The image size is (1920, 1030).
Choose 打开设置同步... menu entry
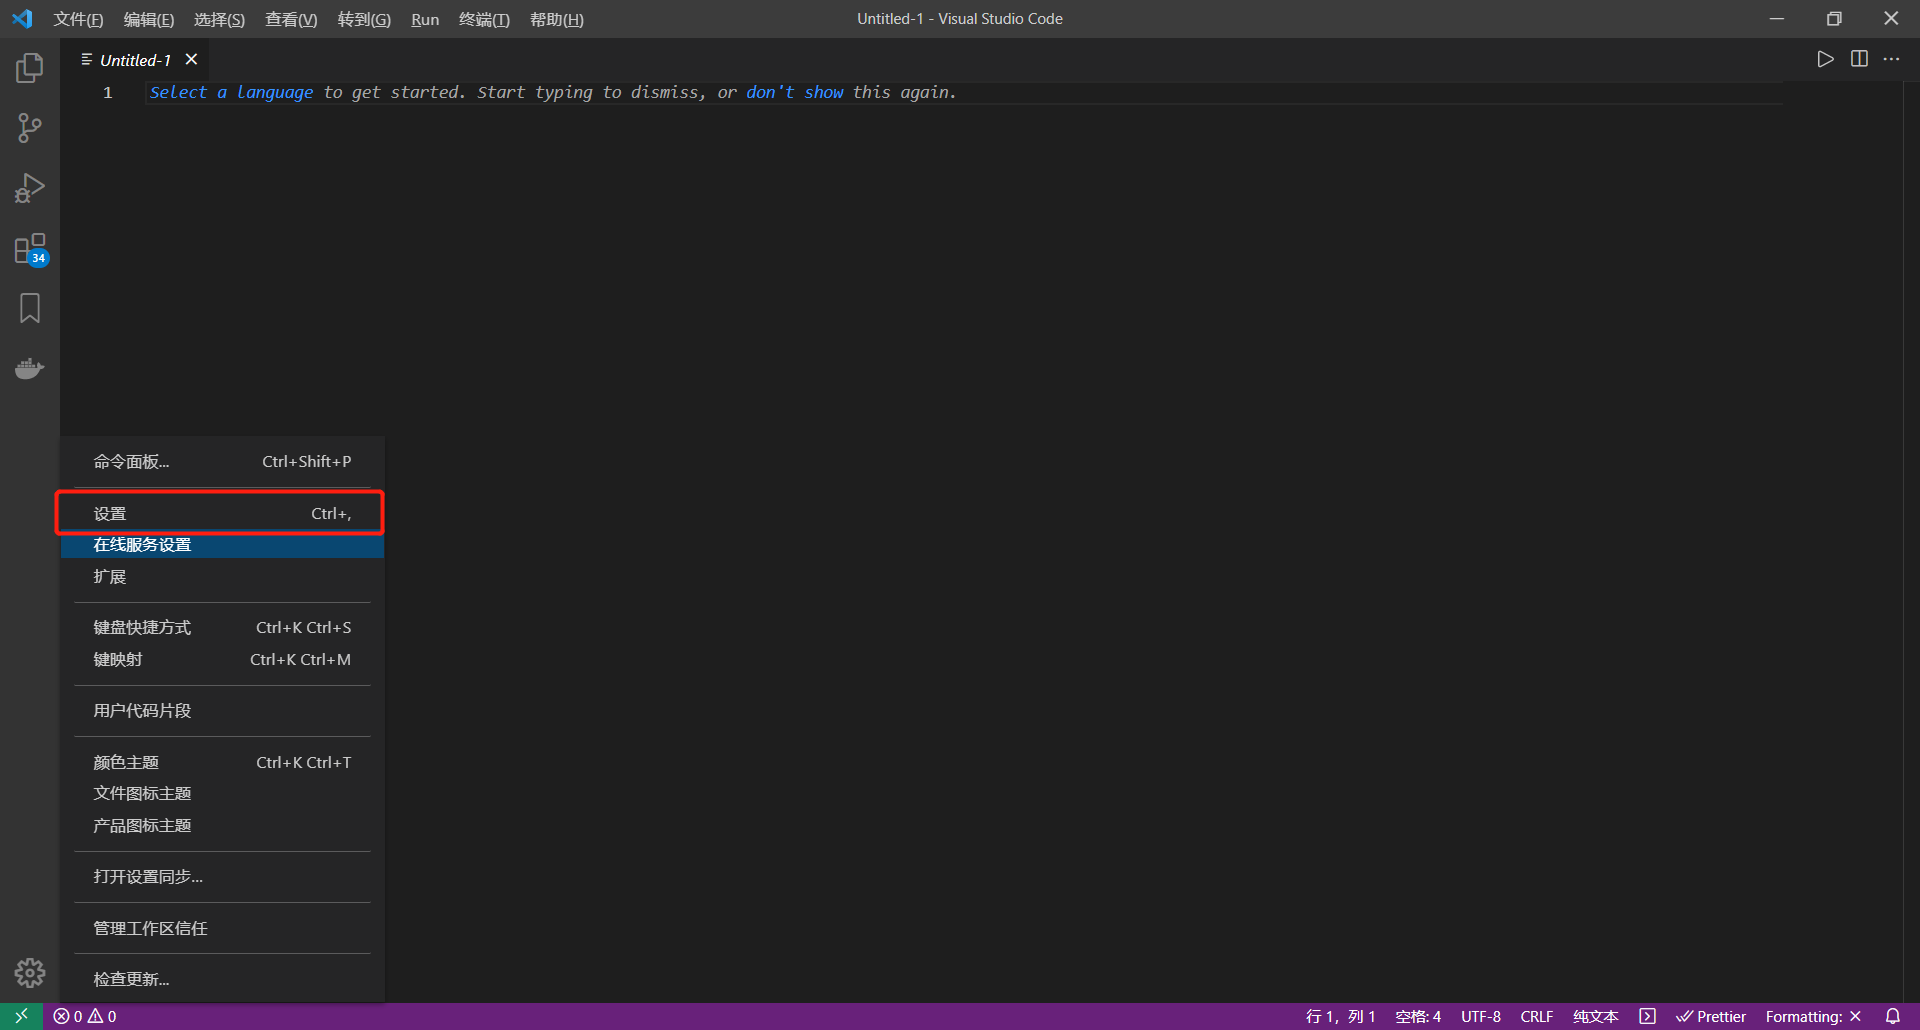[222, 877]
